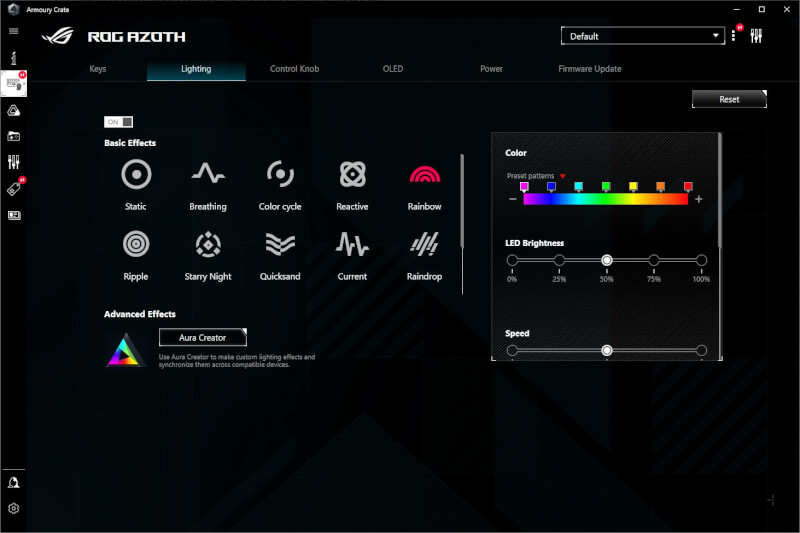This screenshot has height=533, width=800.
Task: Click the ROG logo in header
Action: pos(58,36)
